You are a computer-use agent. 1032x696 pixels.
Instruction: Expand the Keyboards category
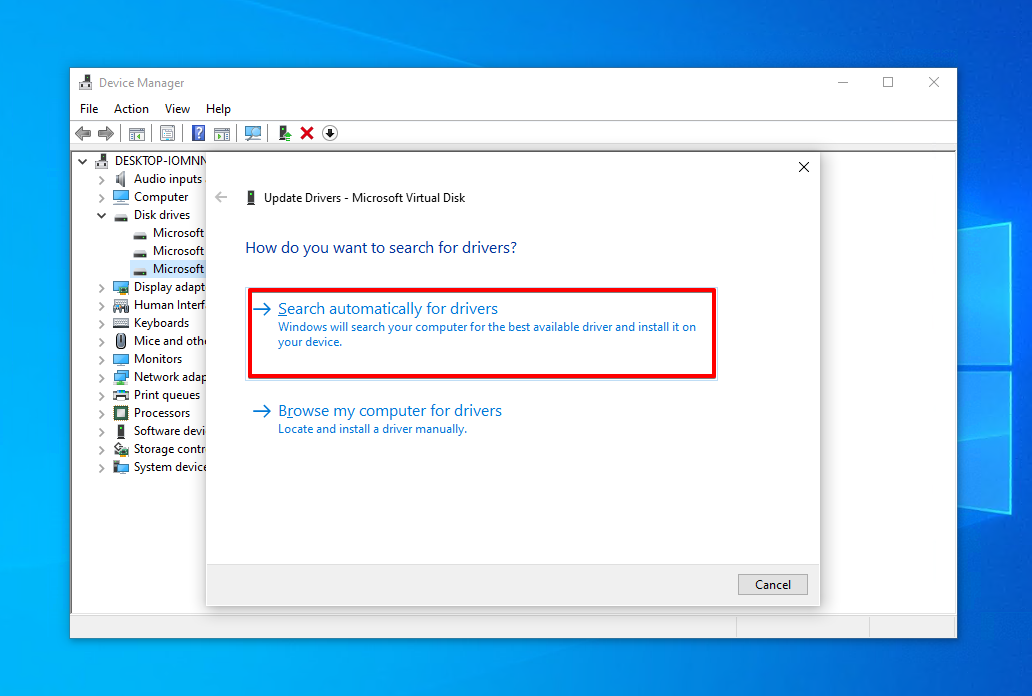click(101, 324)
